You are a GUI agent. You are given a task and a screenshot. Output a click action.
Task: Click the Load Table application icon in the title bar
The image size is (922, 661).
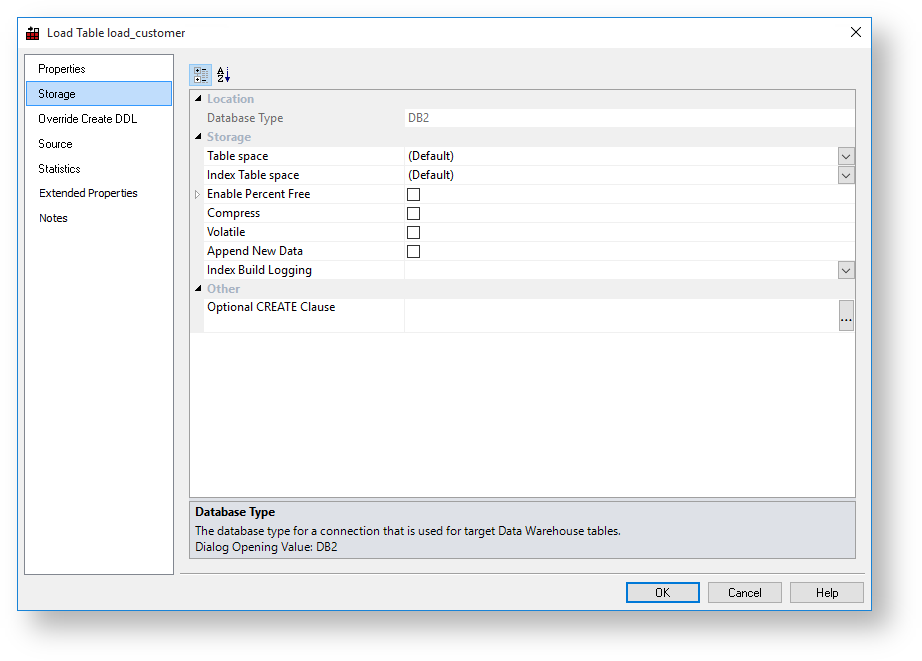pyautogui.click(x=32, y=34)
